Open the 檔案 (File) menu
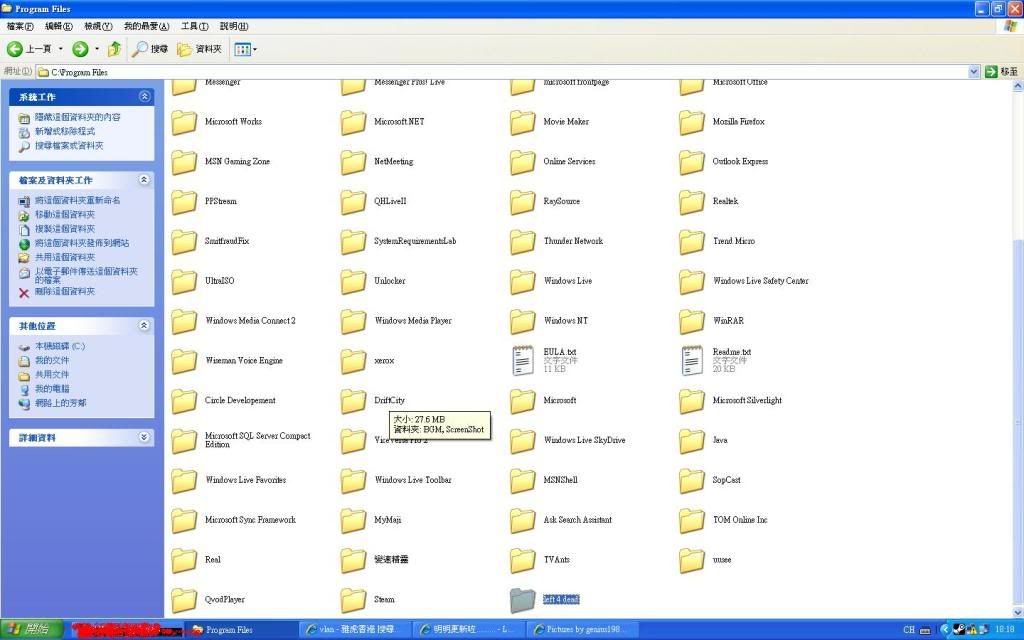The height and width of the screenshot is (640, 1024). [x=20, y=26]
